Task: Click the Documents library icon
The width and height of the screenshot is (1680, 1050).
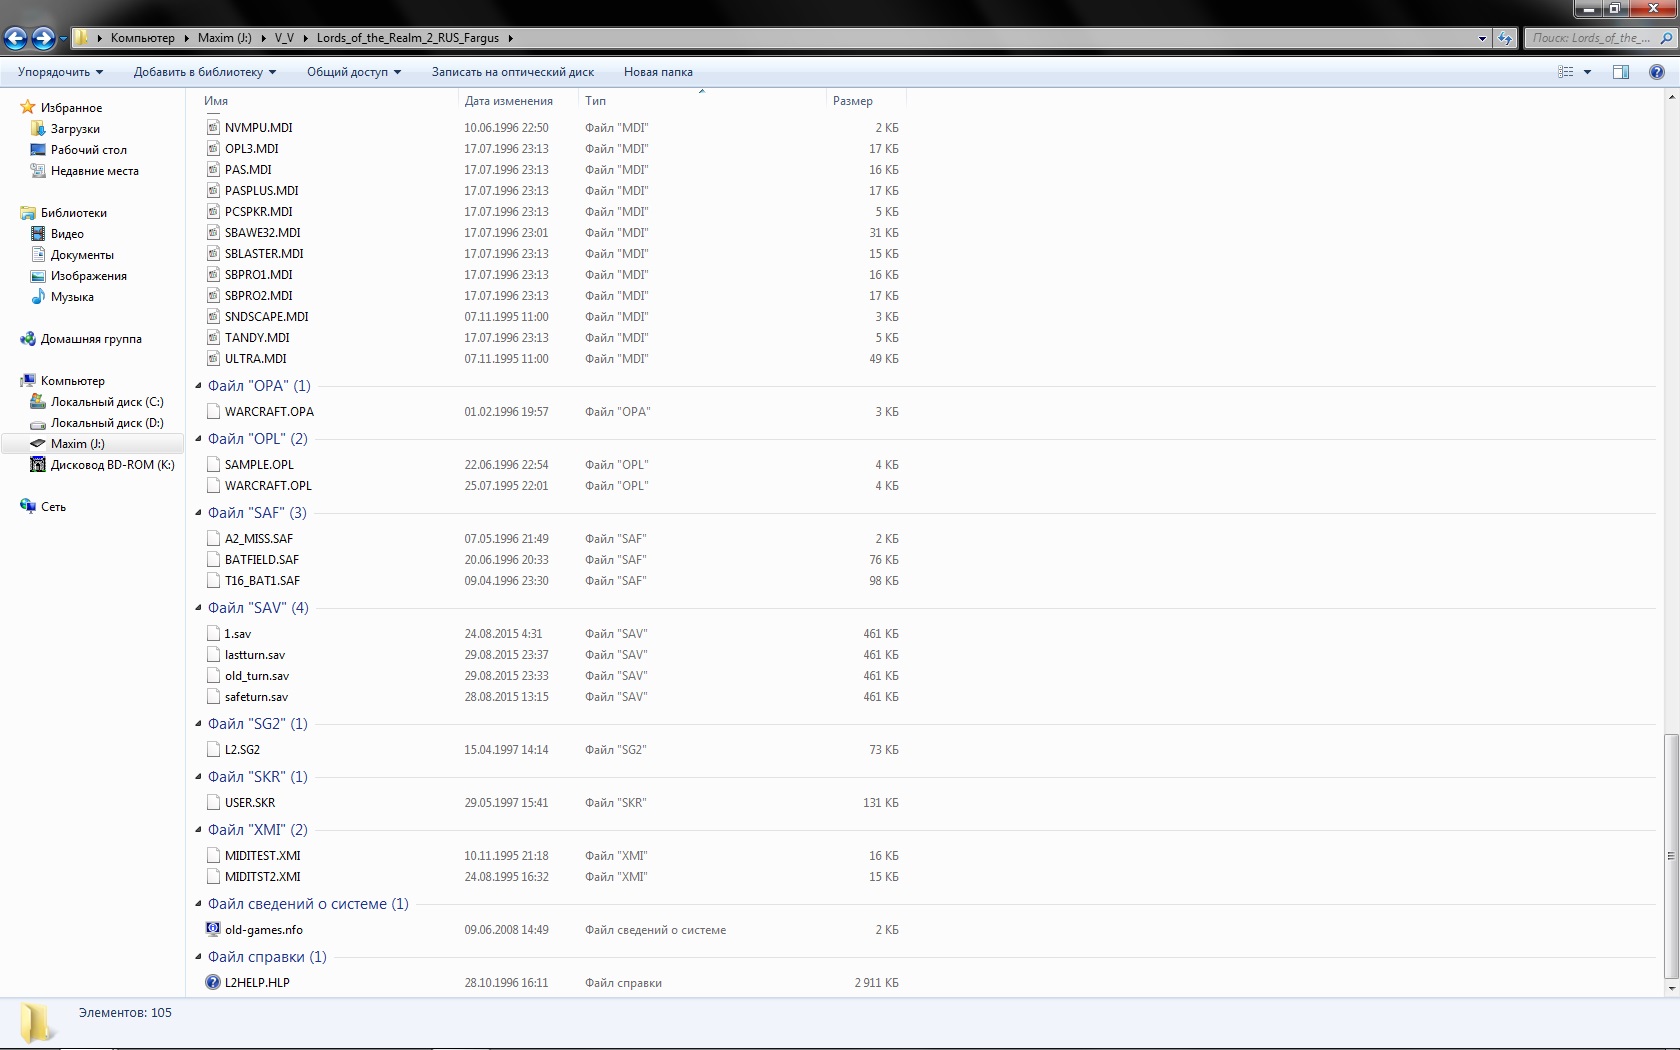Action: pyautogui.click(x=38, y=254)
